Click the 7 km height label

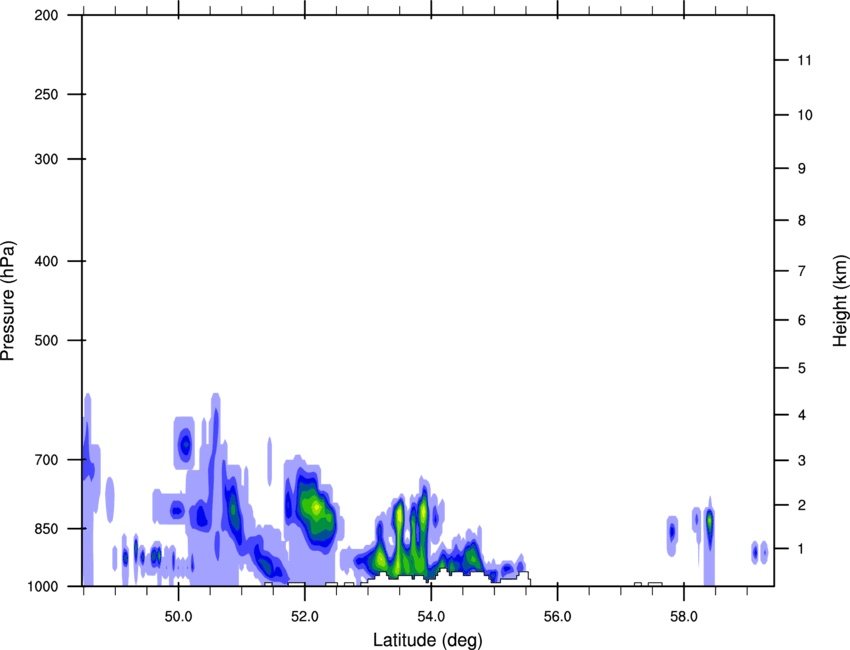802,271
